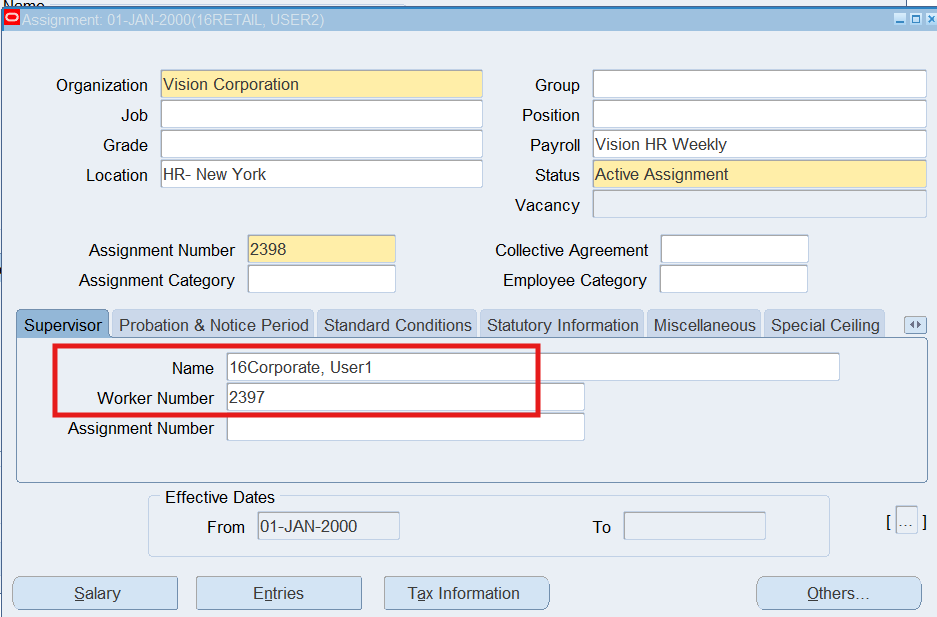
Task: Maximize the Assignment window
Action: click(916, 19)
